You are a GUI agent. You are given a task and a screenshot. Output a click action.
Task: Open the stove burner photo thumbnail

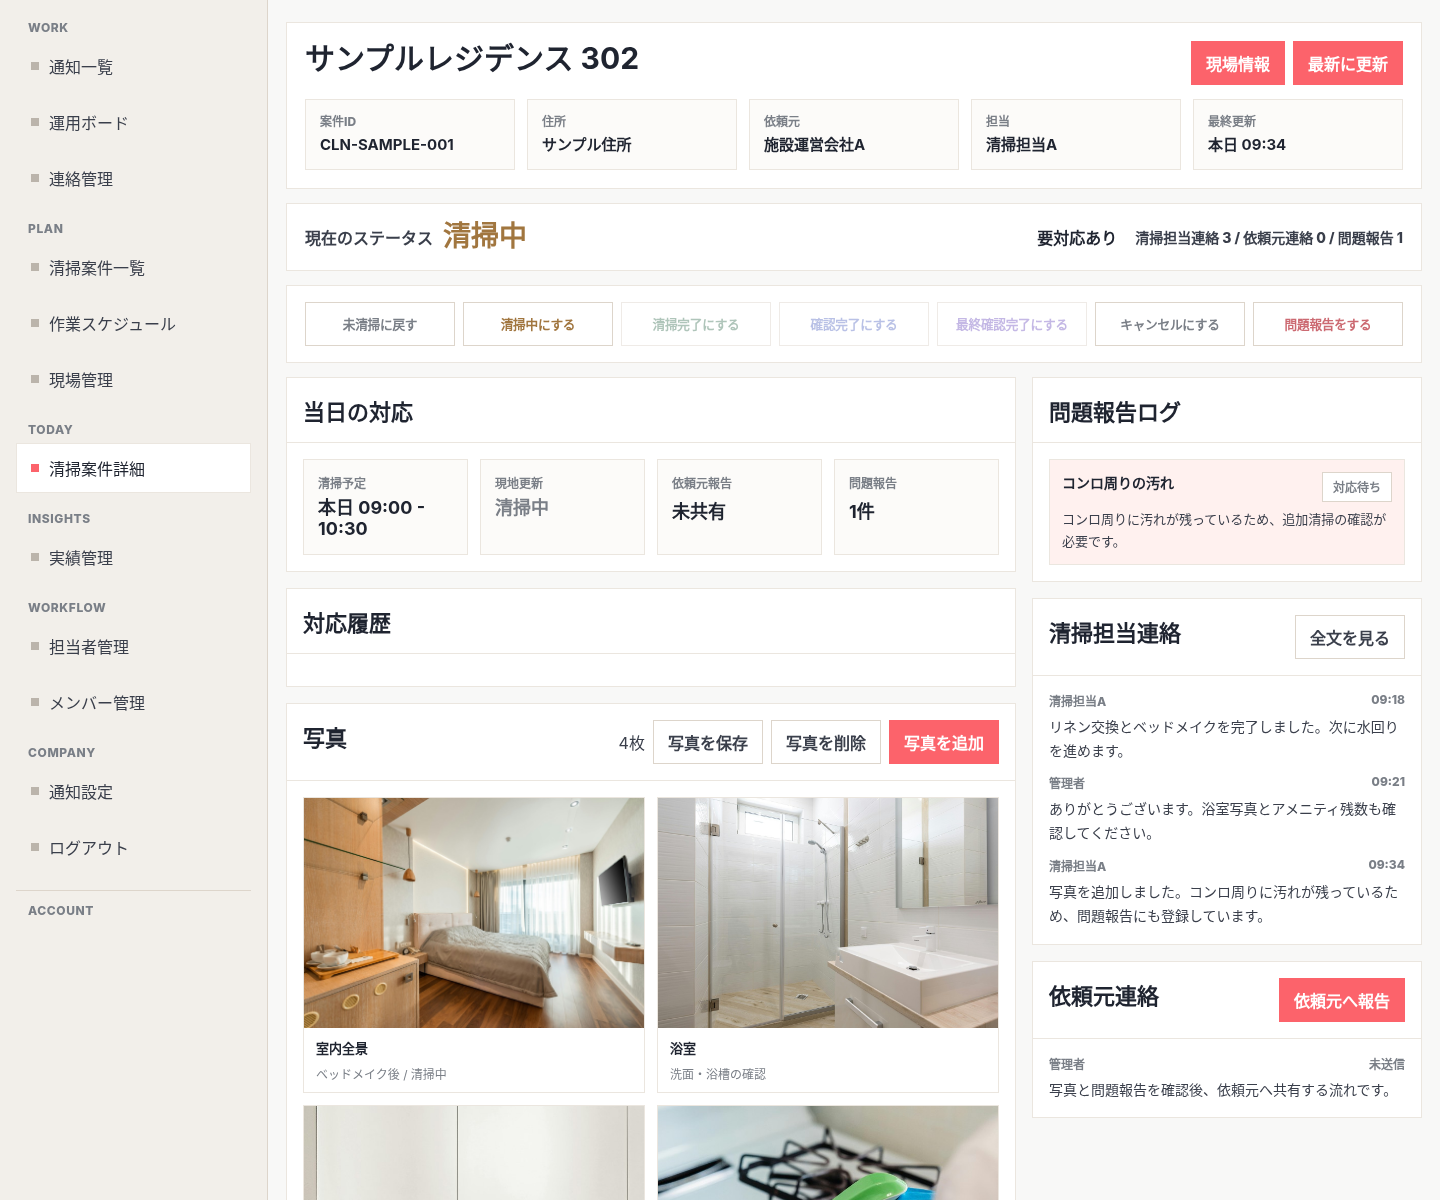(828, 1153)
